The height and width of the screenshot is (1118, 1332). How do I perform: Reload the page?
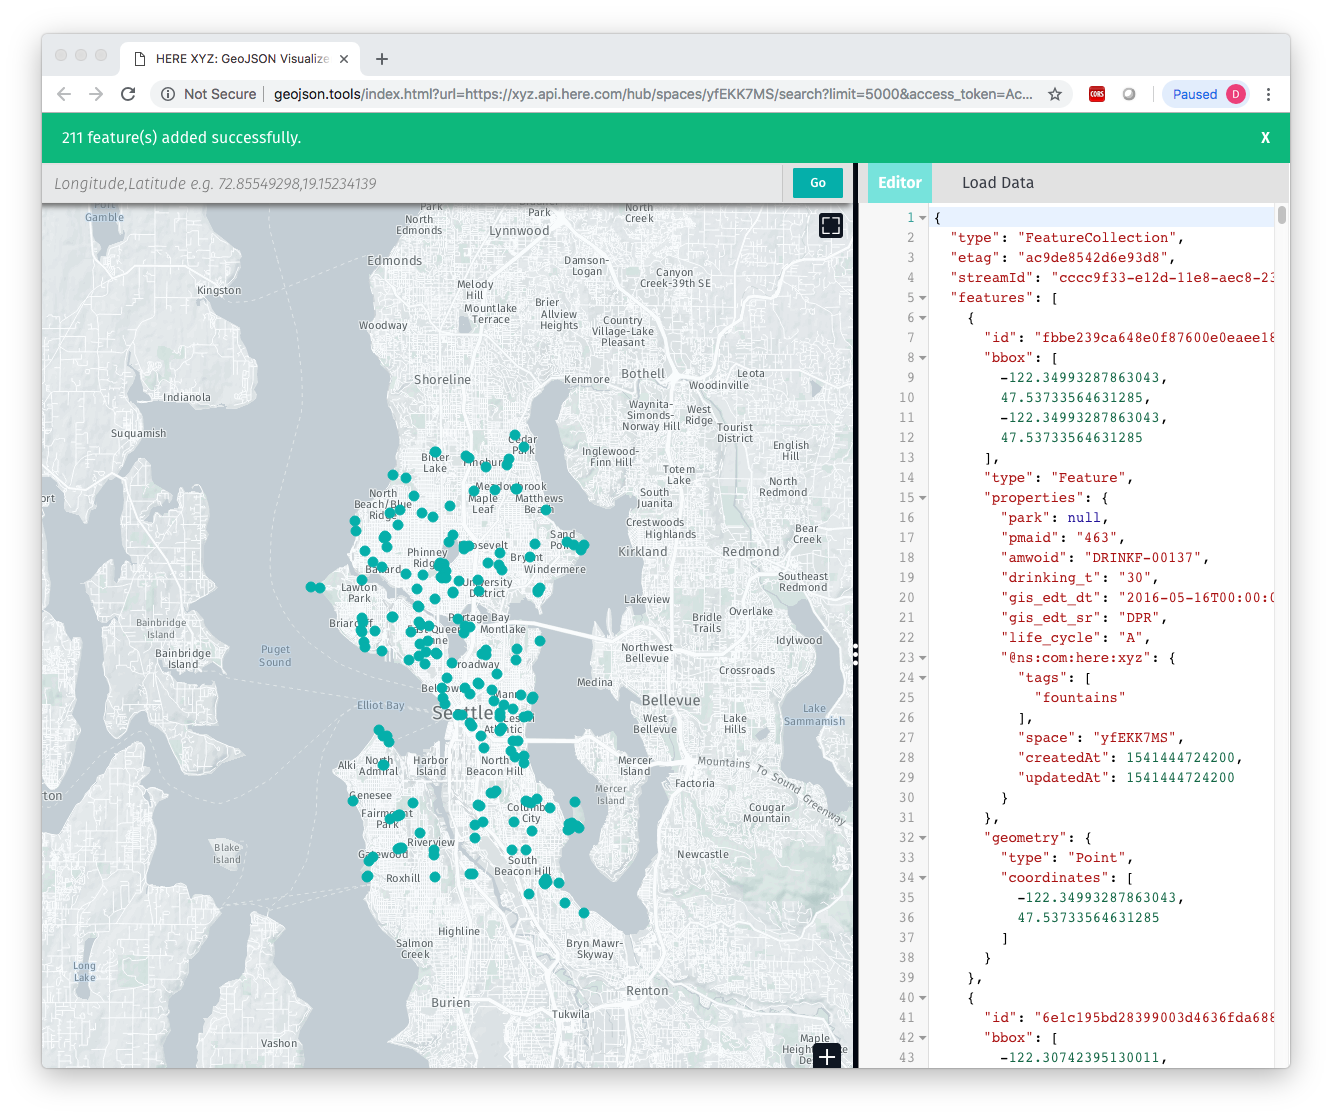[x=128, y=94]
